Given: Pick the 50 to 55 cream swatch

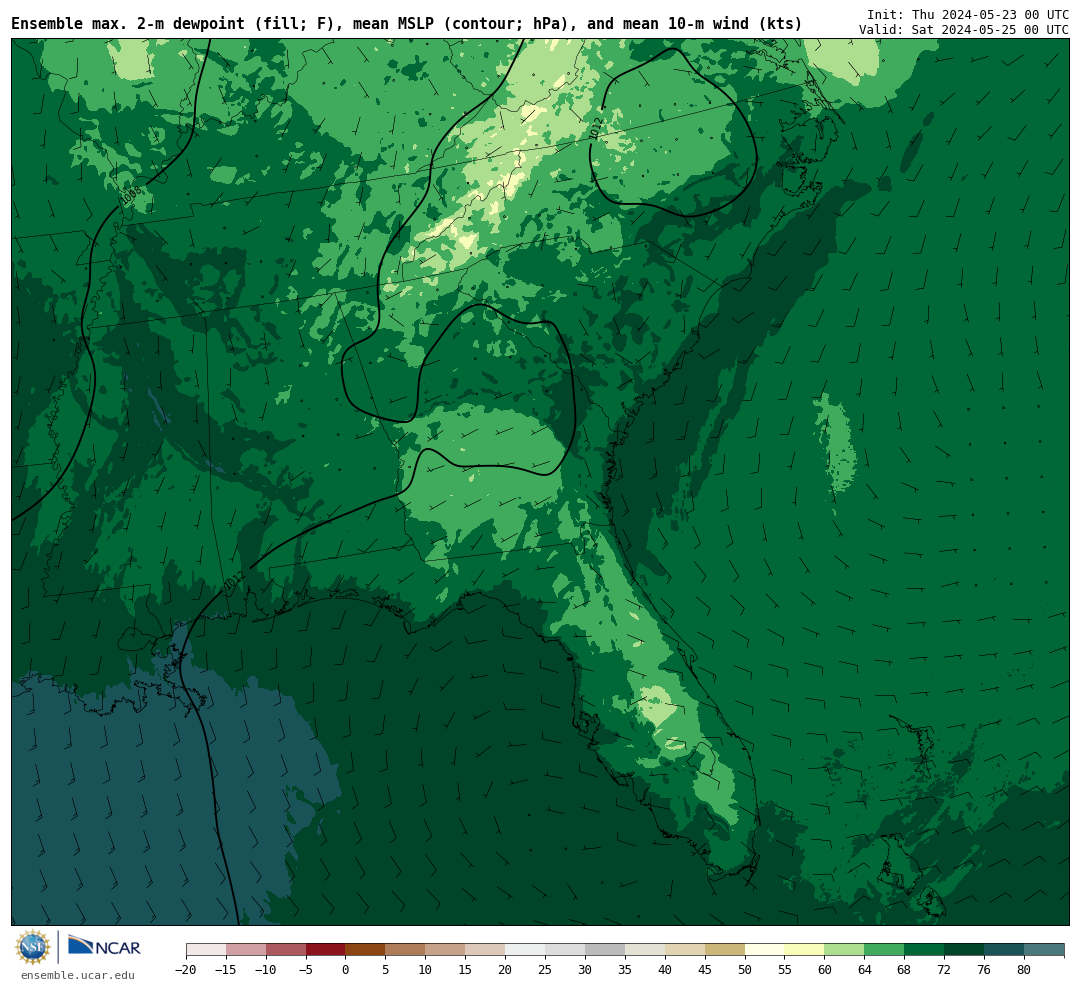Looking at the screenshot, I should click(x=765, y=950).
